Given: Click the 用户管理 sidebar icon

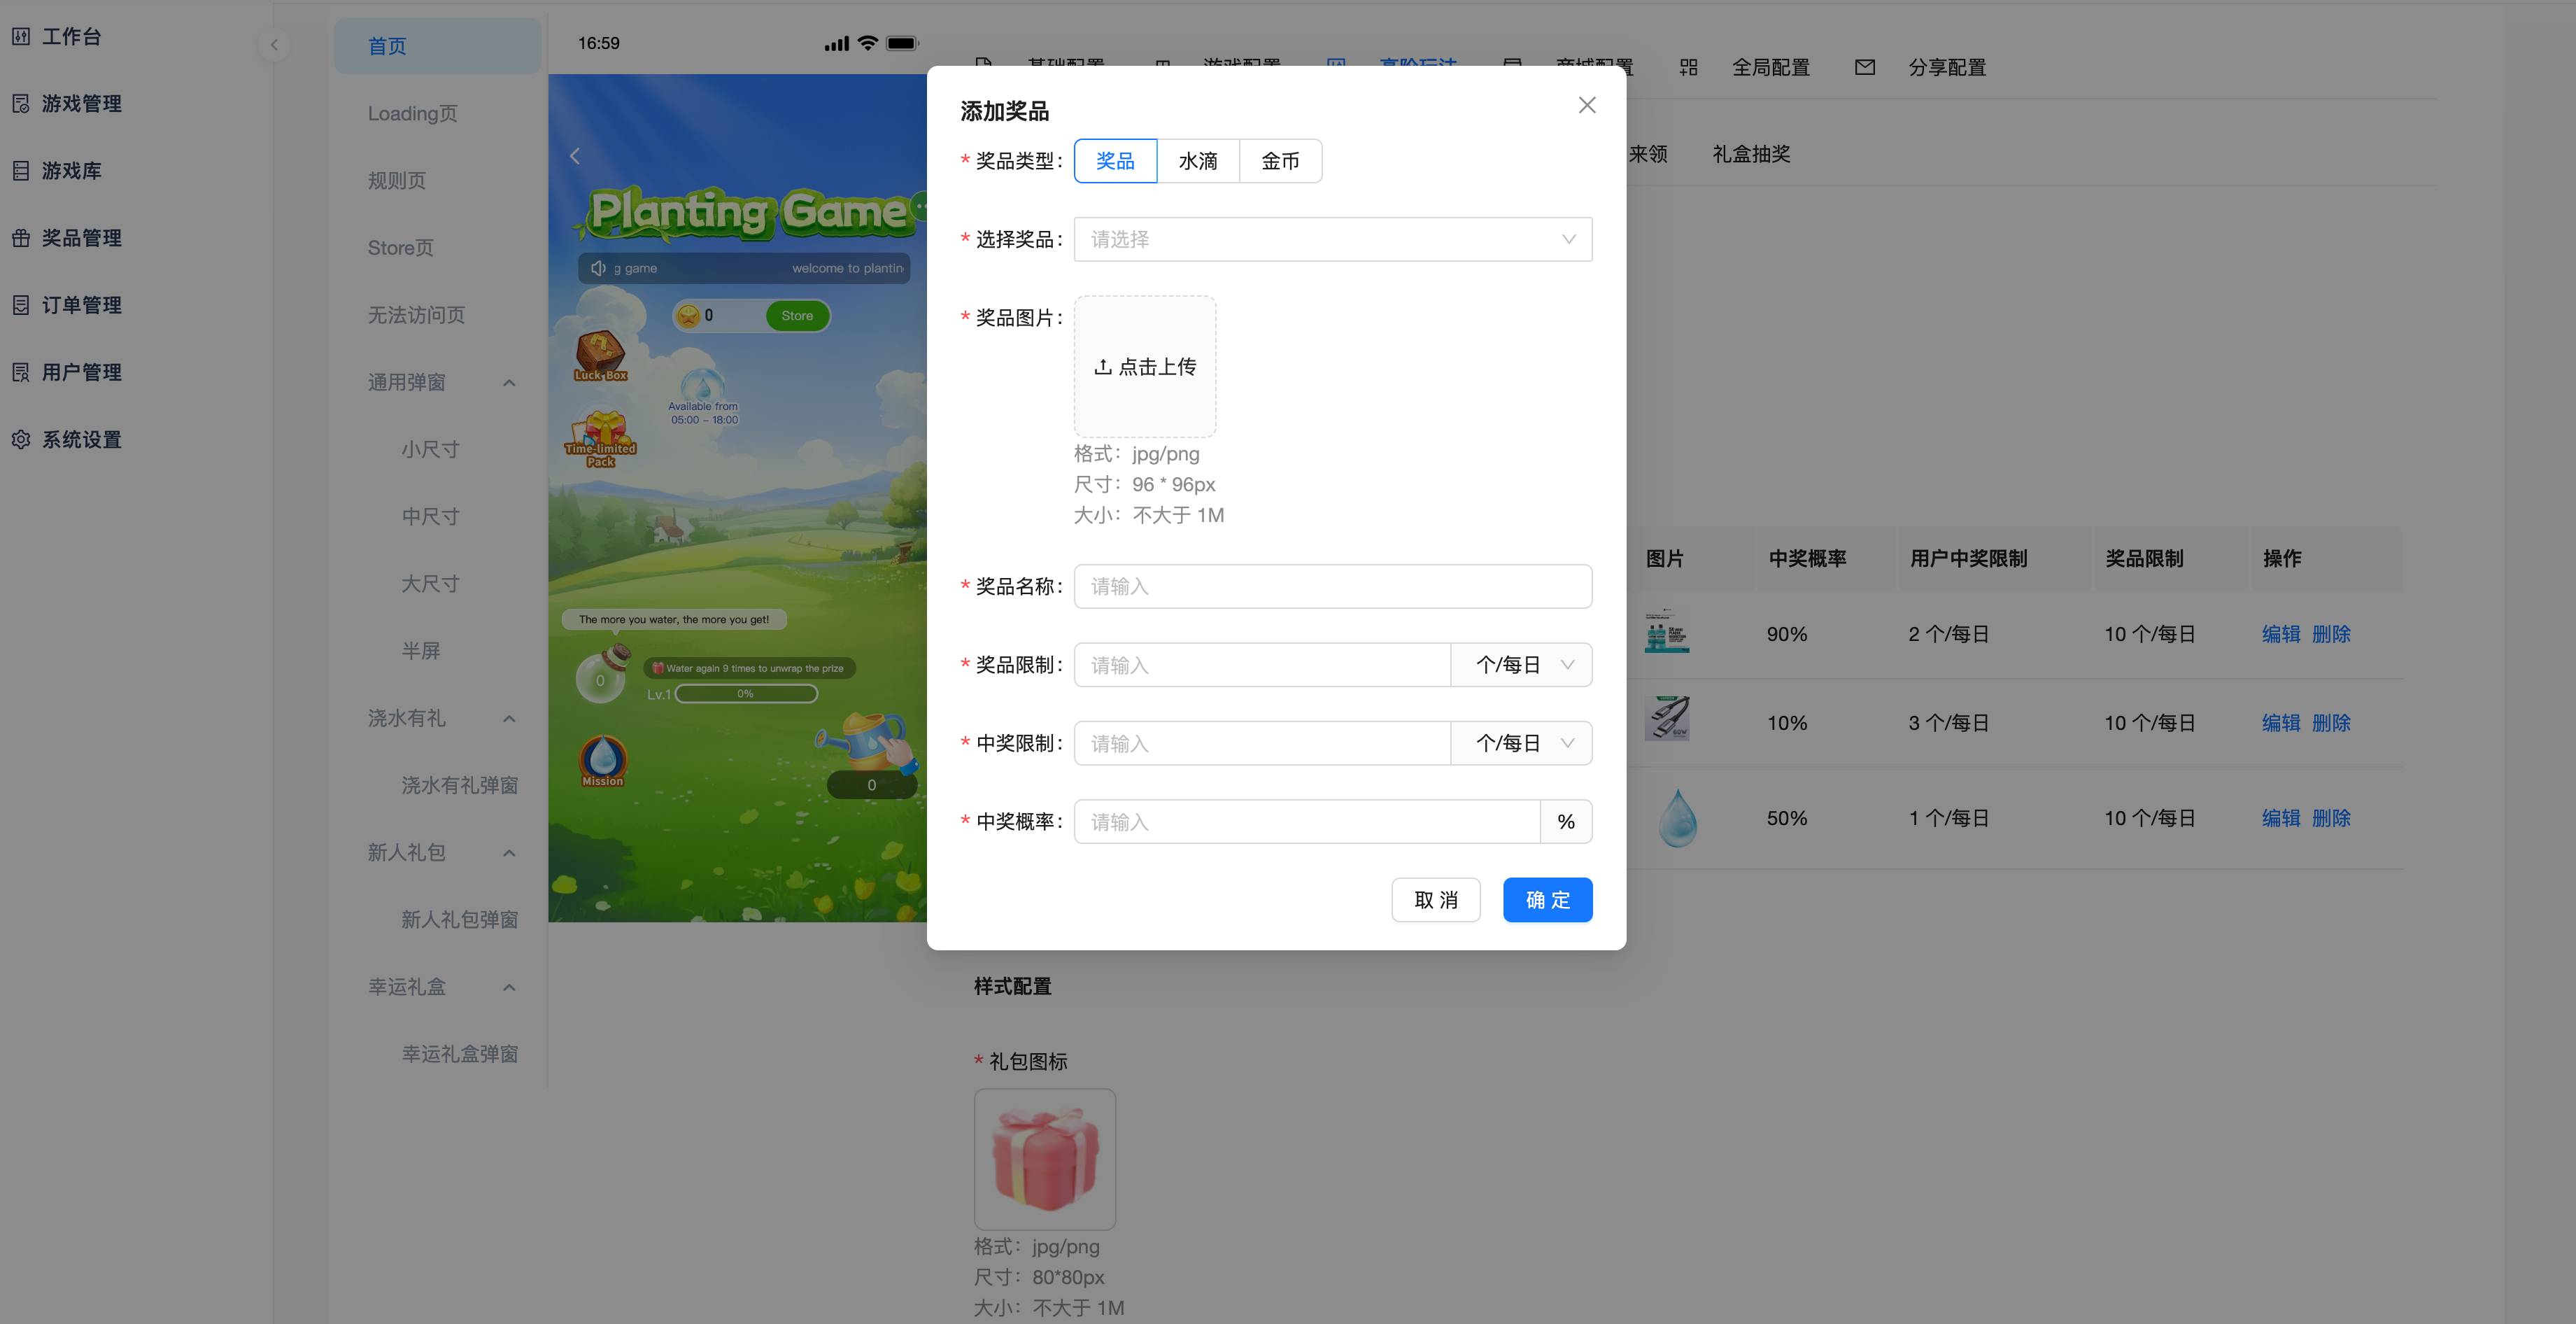Looking at the screenshot, I should coord(21,372).
